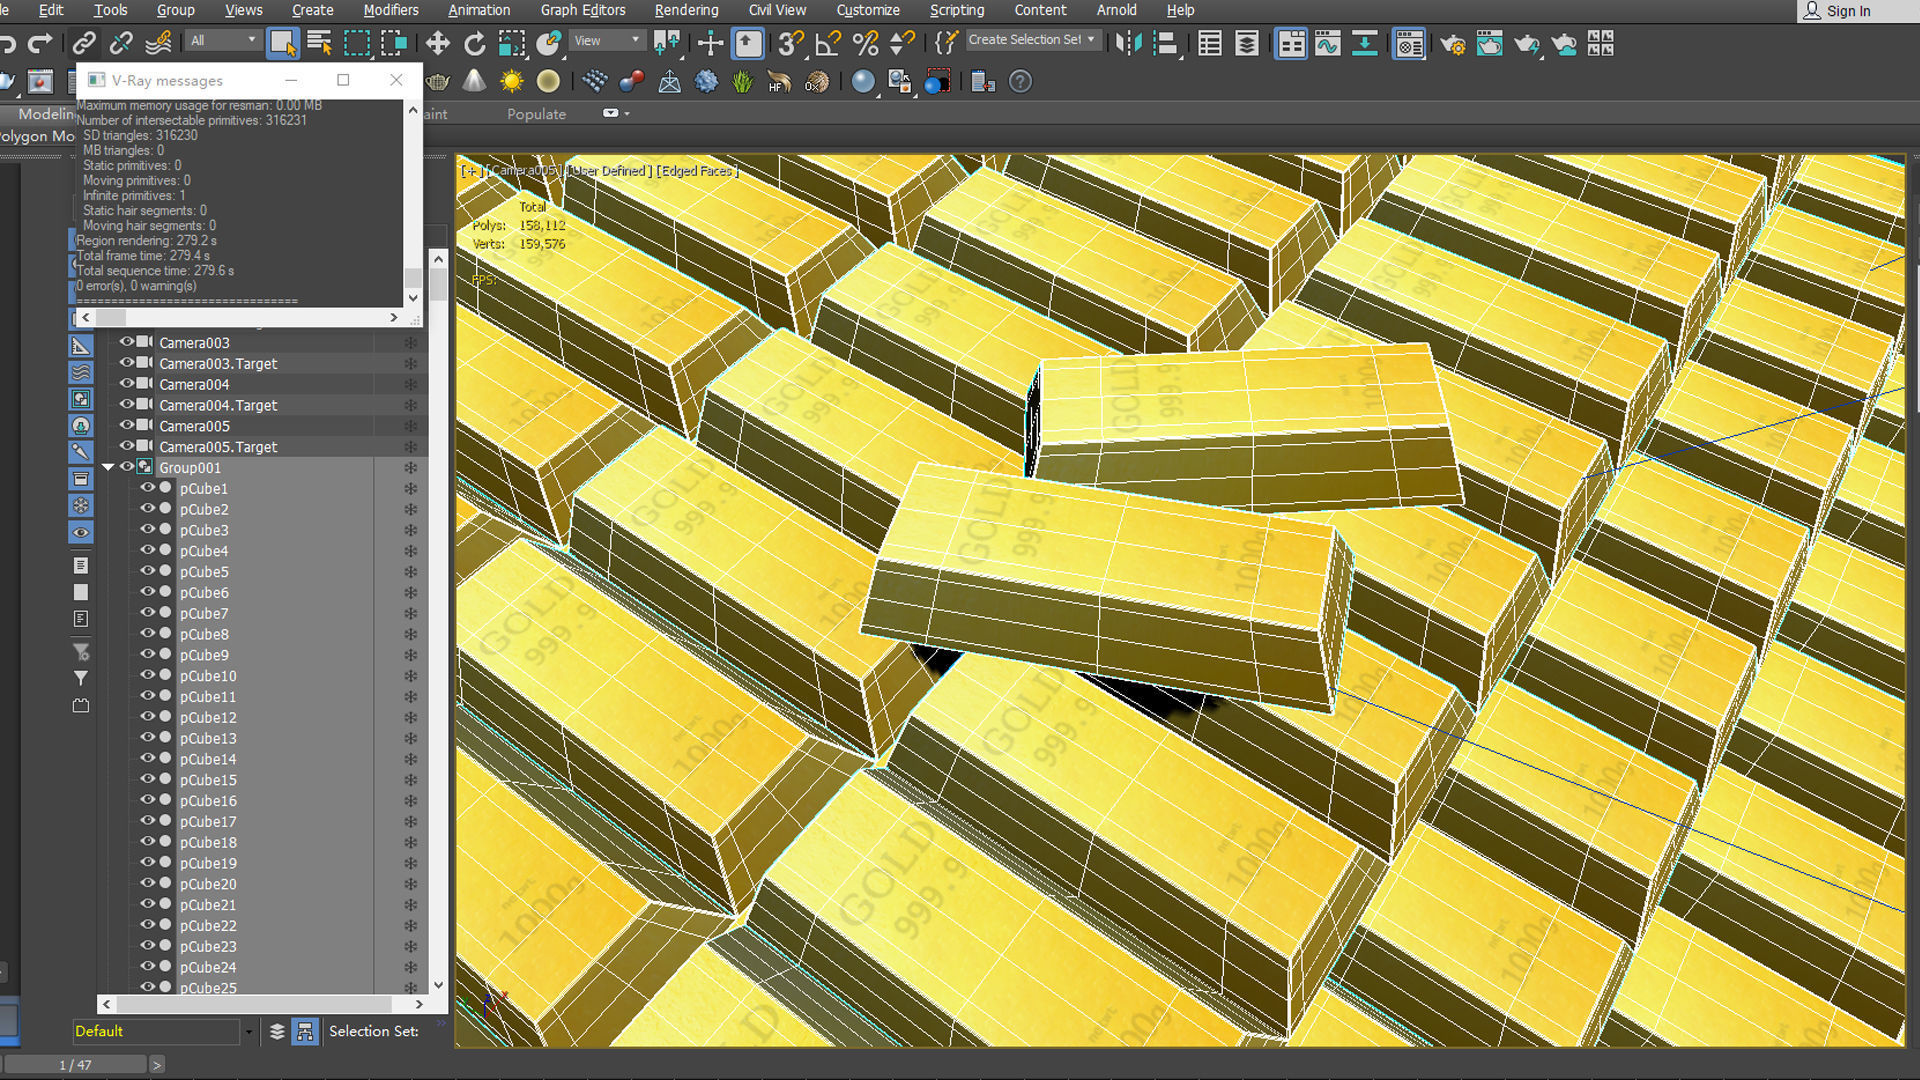The image size is (1920, 1080).
Task: Open the Rendered Frame Window
Action: click(1489, 43)
